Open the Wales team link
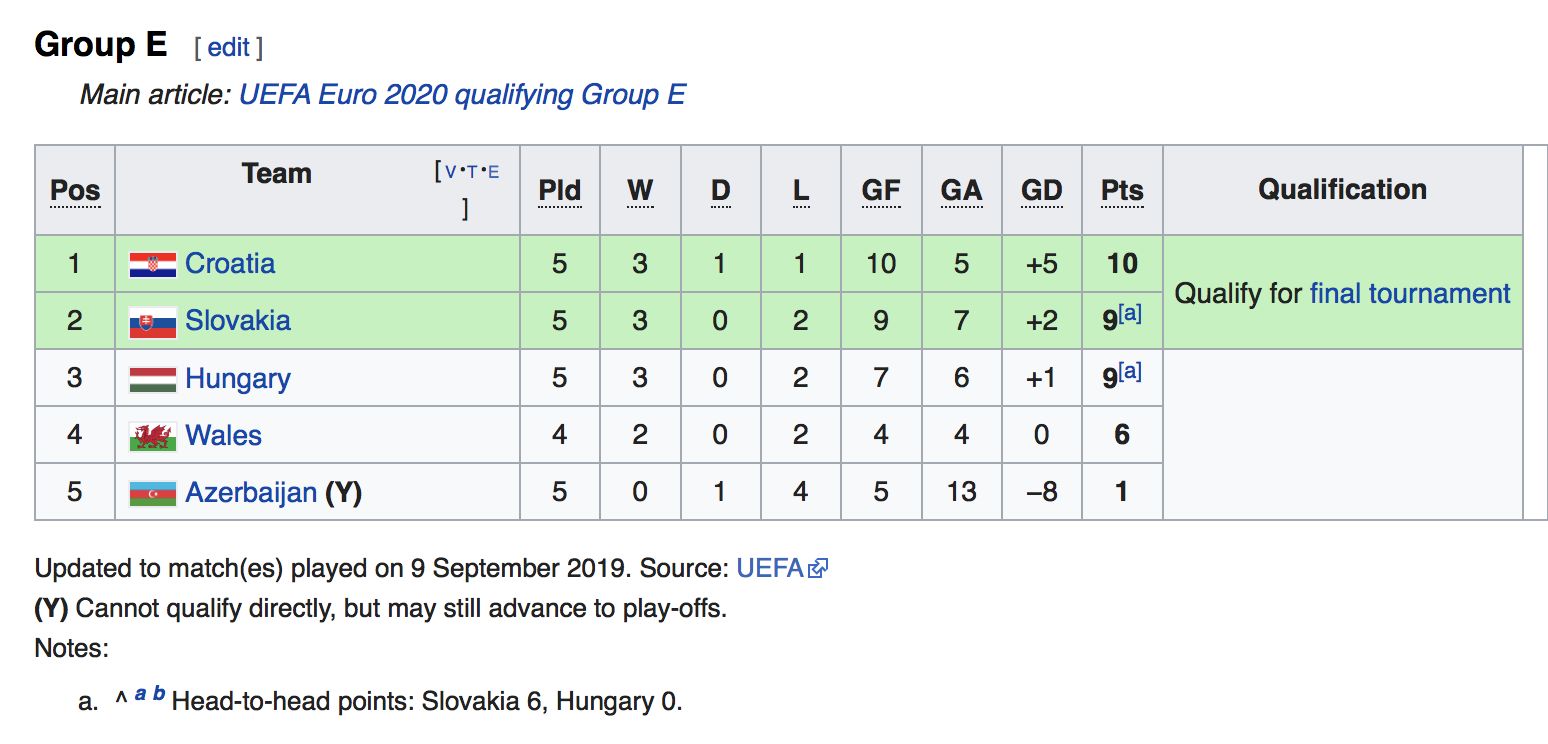Viewport: 1548px width, 744px height. pos(223,436)
